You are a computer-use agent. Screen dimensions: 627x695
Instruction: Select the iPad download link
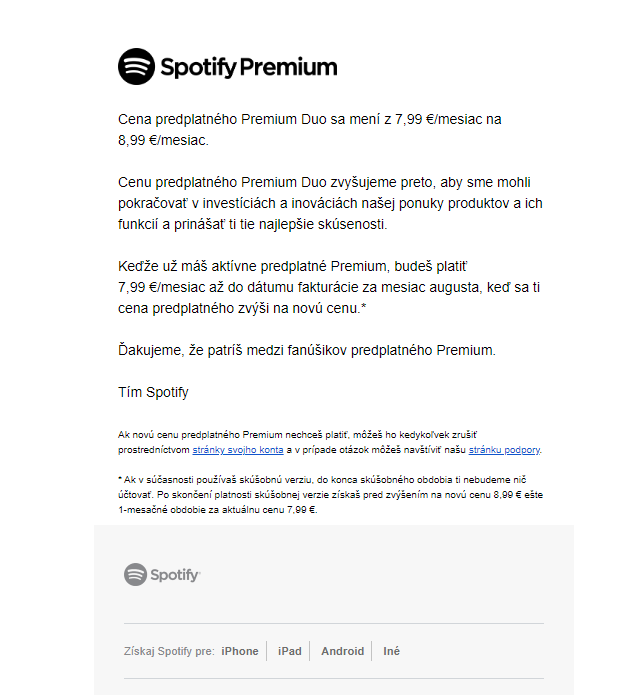click(x=290, y=651)
